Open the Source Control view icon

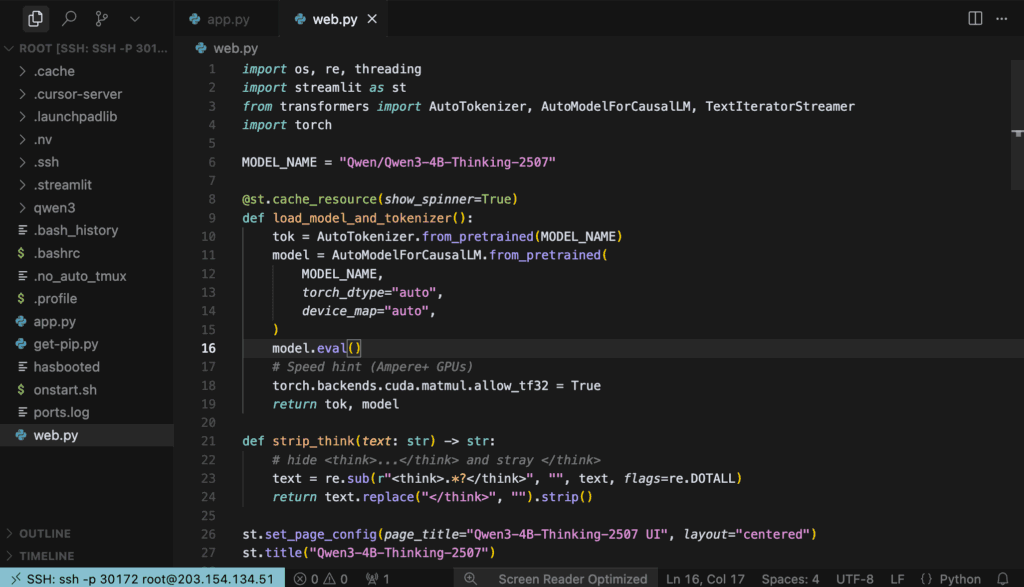click(101, 18)
